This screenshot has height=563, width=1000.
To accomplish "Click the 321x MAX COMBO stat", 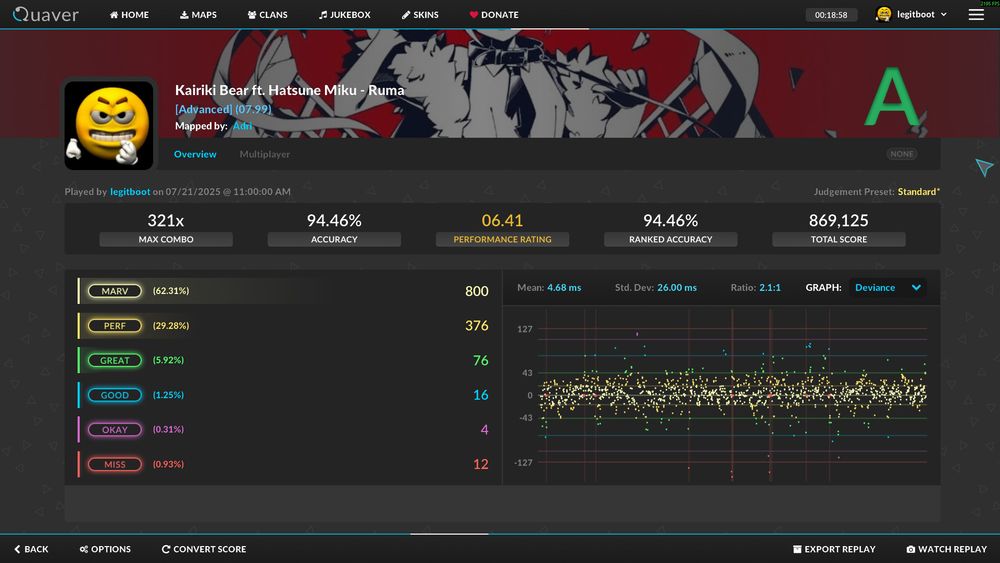I will point(166,228).
